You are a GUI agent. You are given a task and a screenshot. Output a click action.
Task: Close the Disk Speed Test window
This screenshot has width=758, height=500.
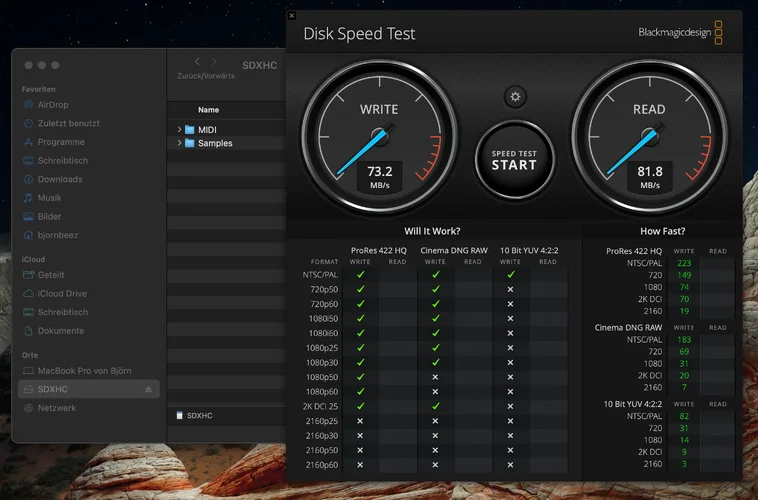pyautogui.click(x=291, y=15)
